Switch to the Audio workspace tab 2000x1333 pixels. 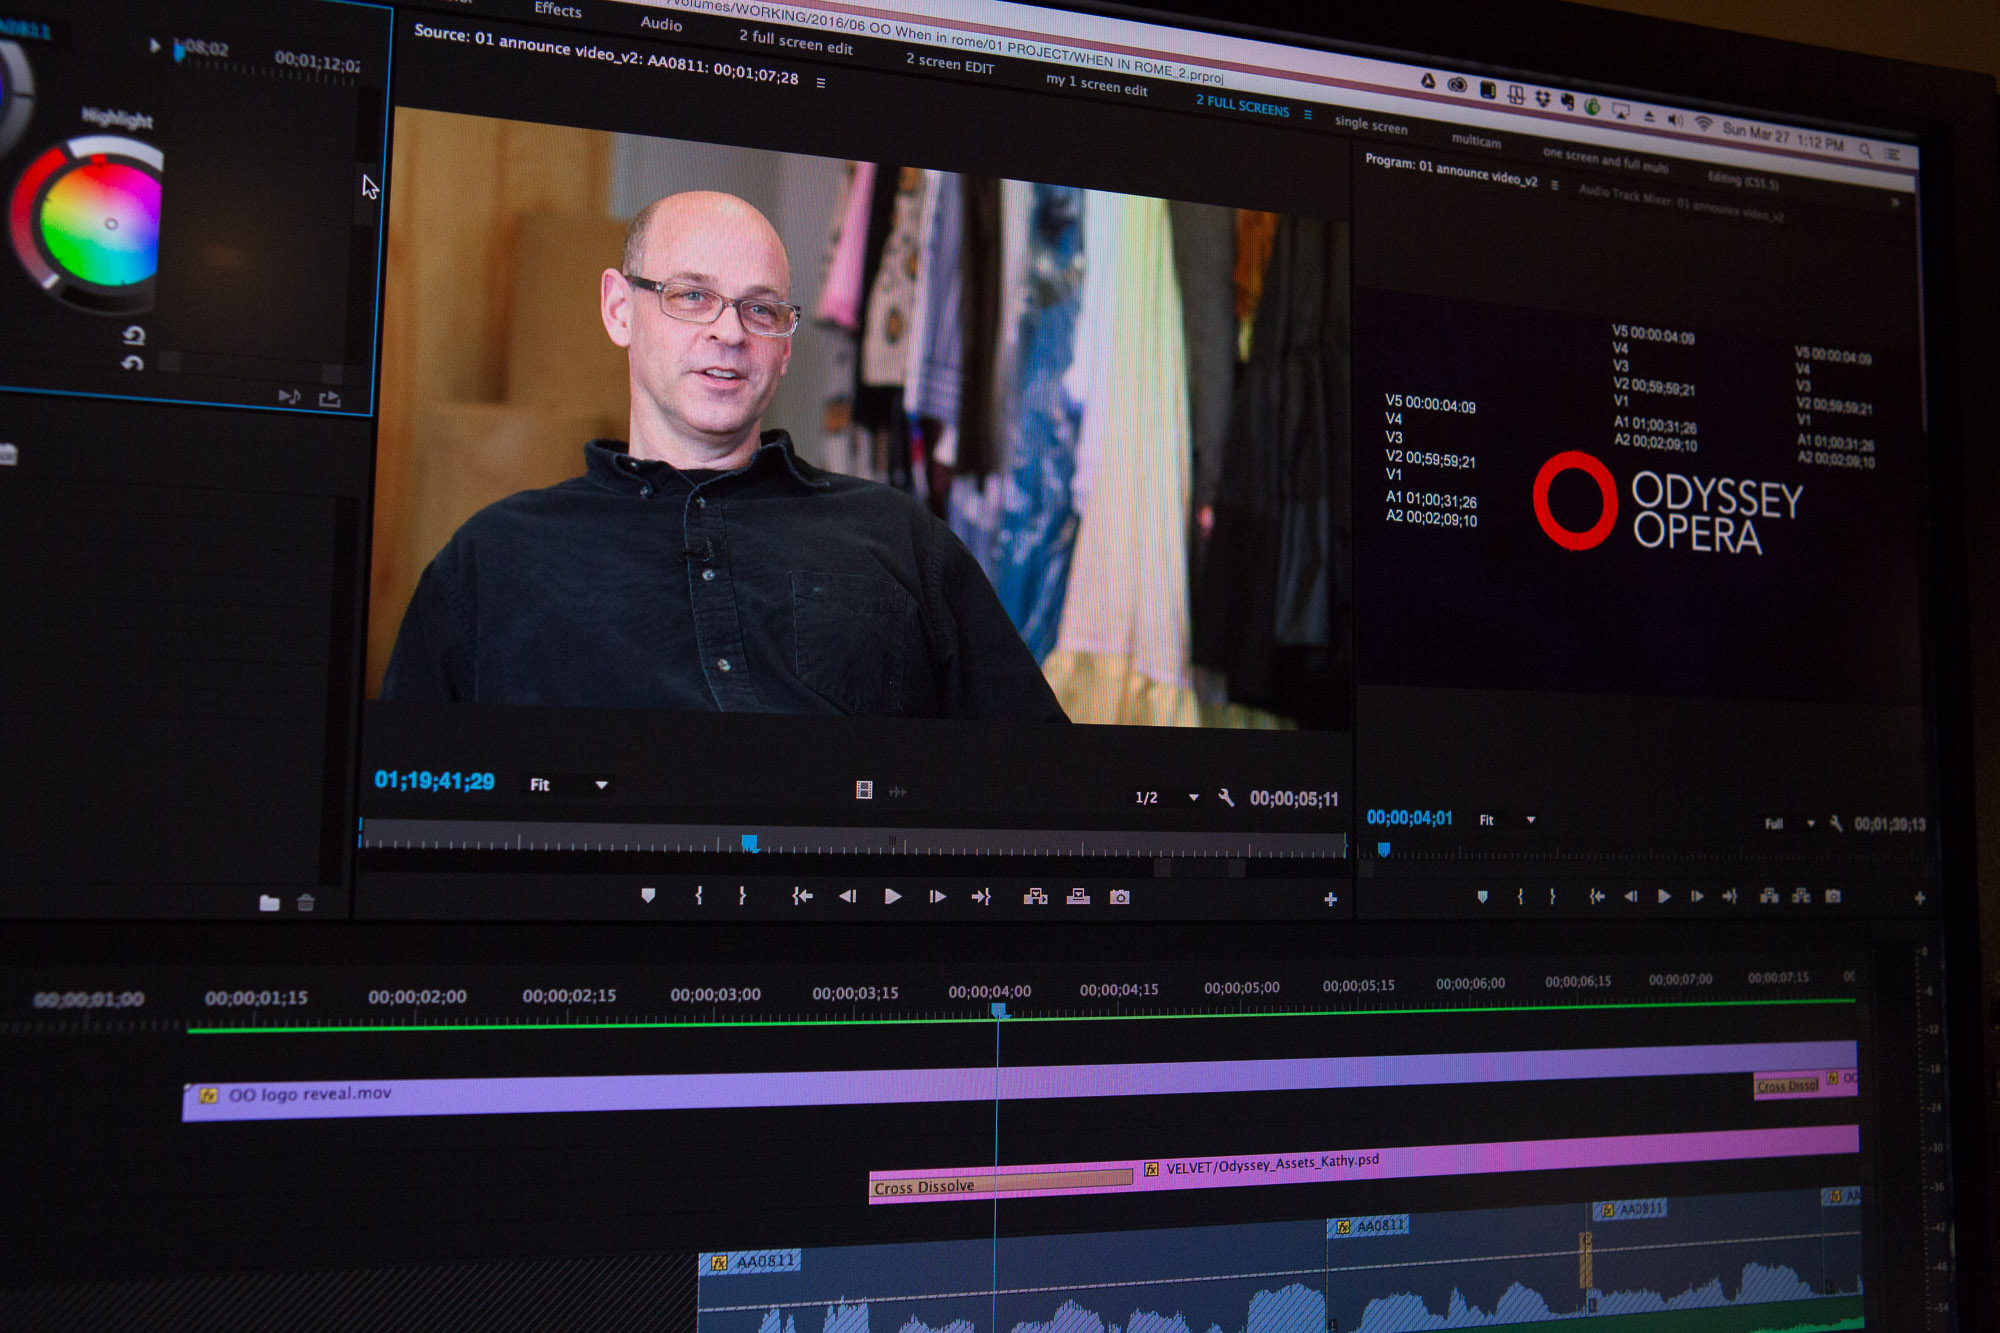tap(661, 23)
